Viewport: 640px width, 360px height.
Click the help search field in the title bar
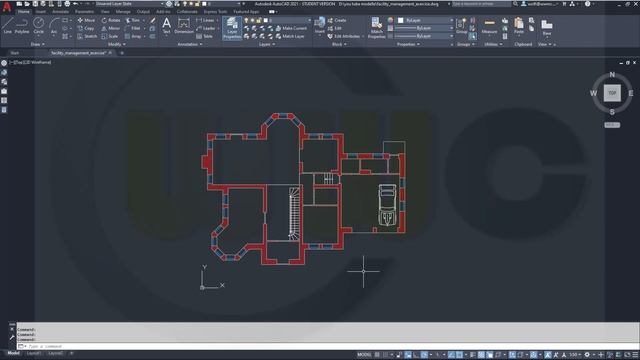click(x=481, y=4)
